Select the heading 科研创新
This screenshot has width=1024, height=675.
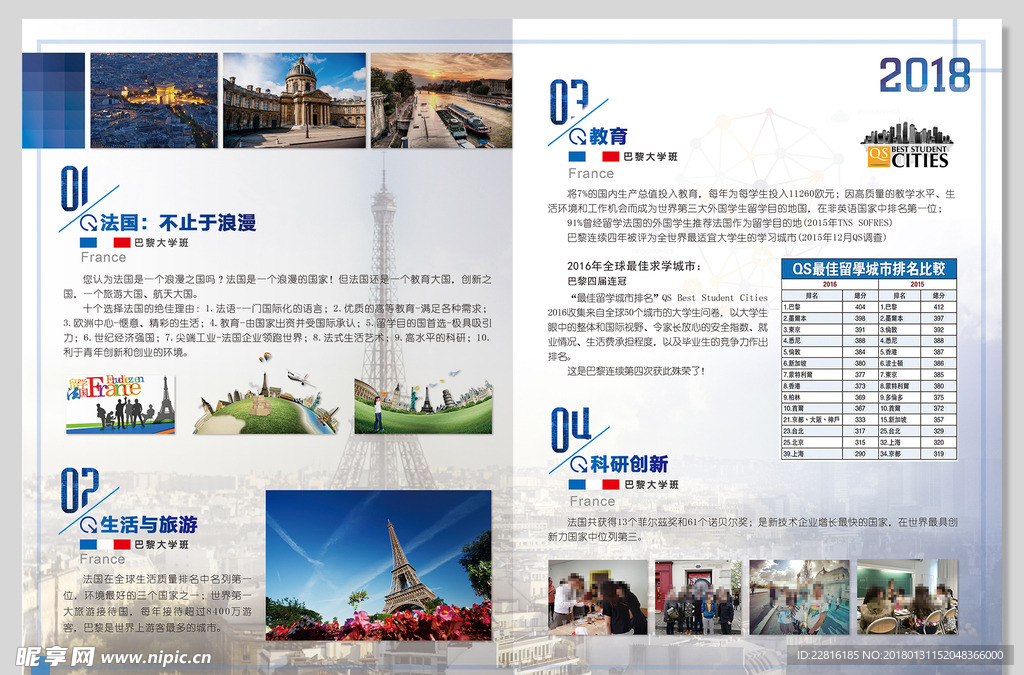point(629,465)
